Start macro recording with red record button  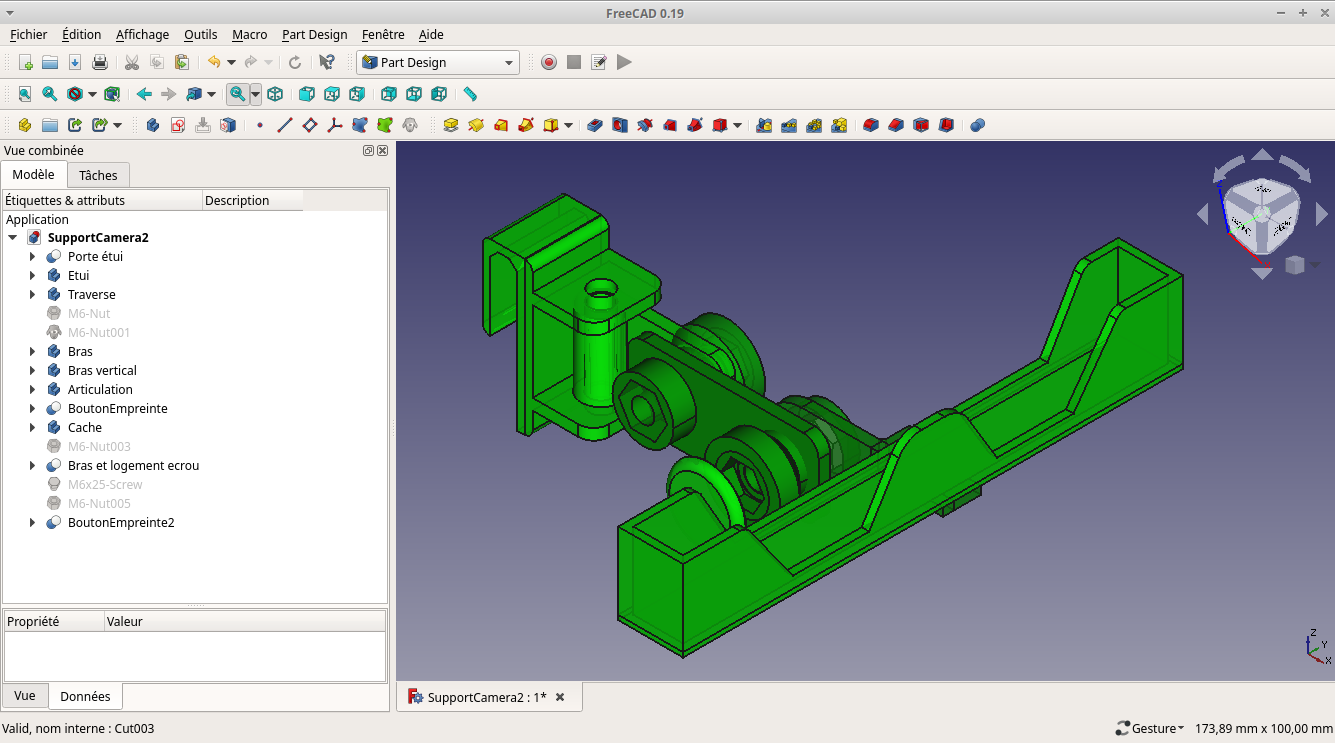549,62
